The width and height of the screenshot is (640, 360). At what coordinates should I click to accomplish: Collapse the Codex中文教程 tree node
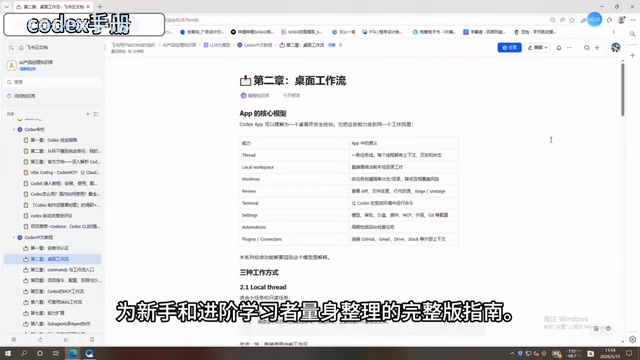tap(14, 237)
